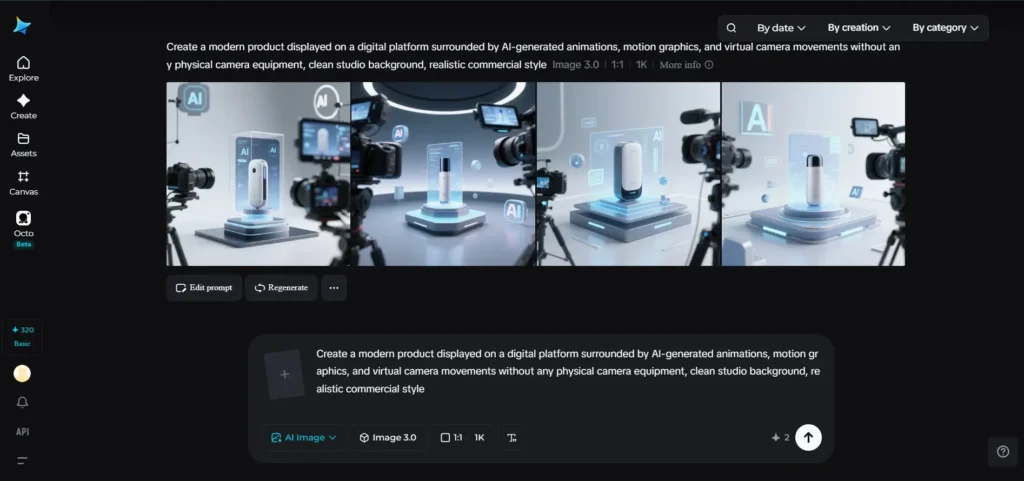Open the Create section
The height and width of the screenshot is (481, 1024).
pyautogui.click(x=24, y=107)
